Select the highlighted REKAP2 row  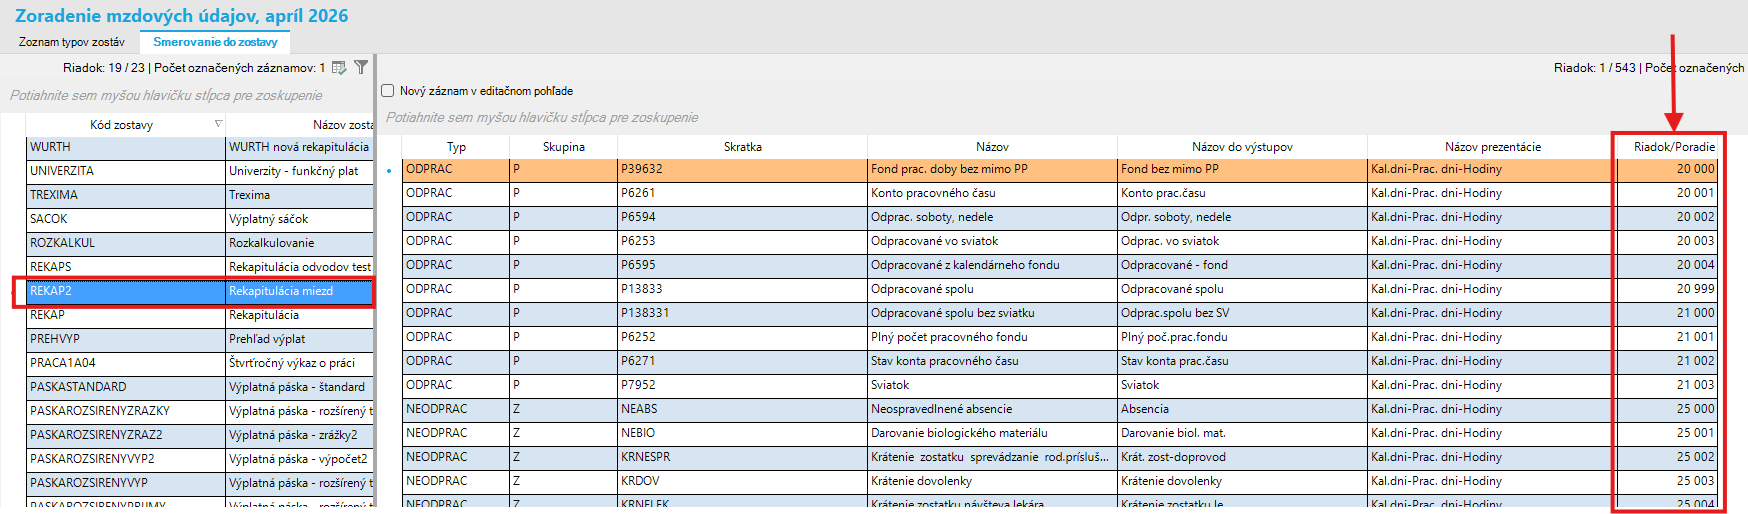[x=200, y=291]
